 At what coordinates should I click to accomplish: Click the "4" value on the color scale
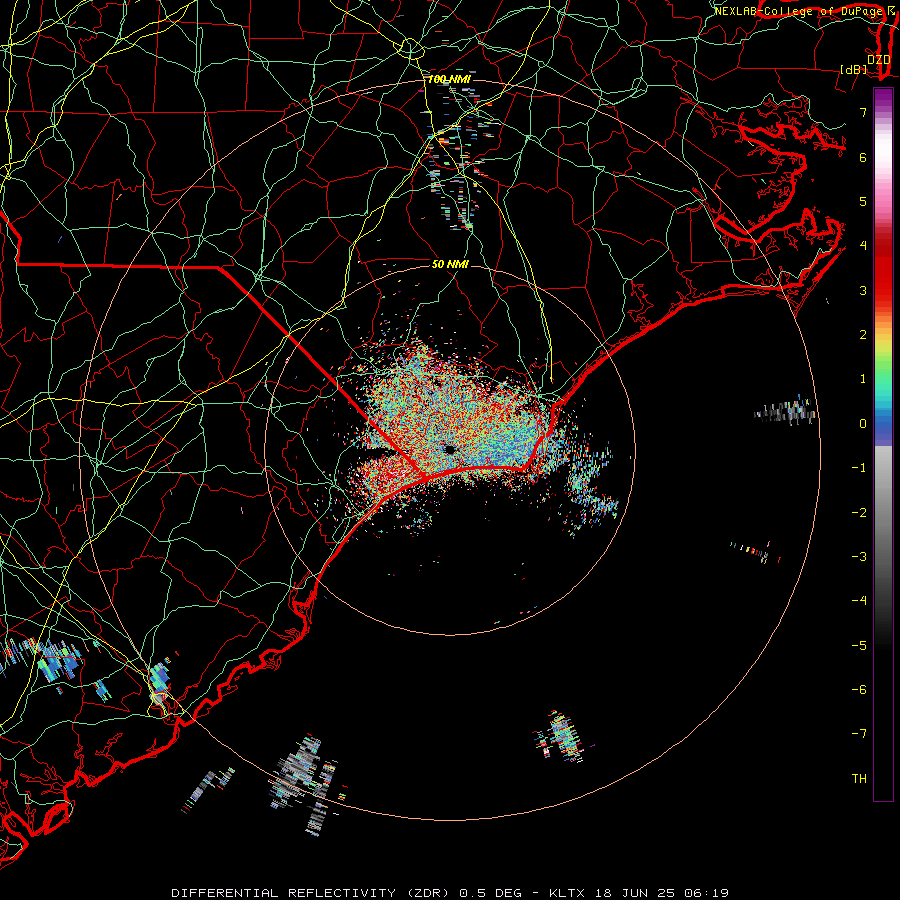863,246
